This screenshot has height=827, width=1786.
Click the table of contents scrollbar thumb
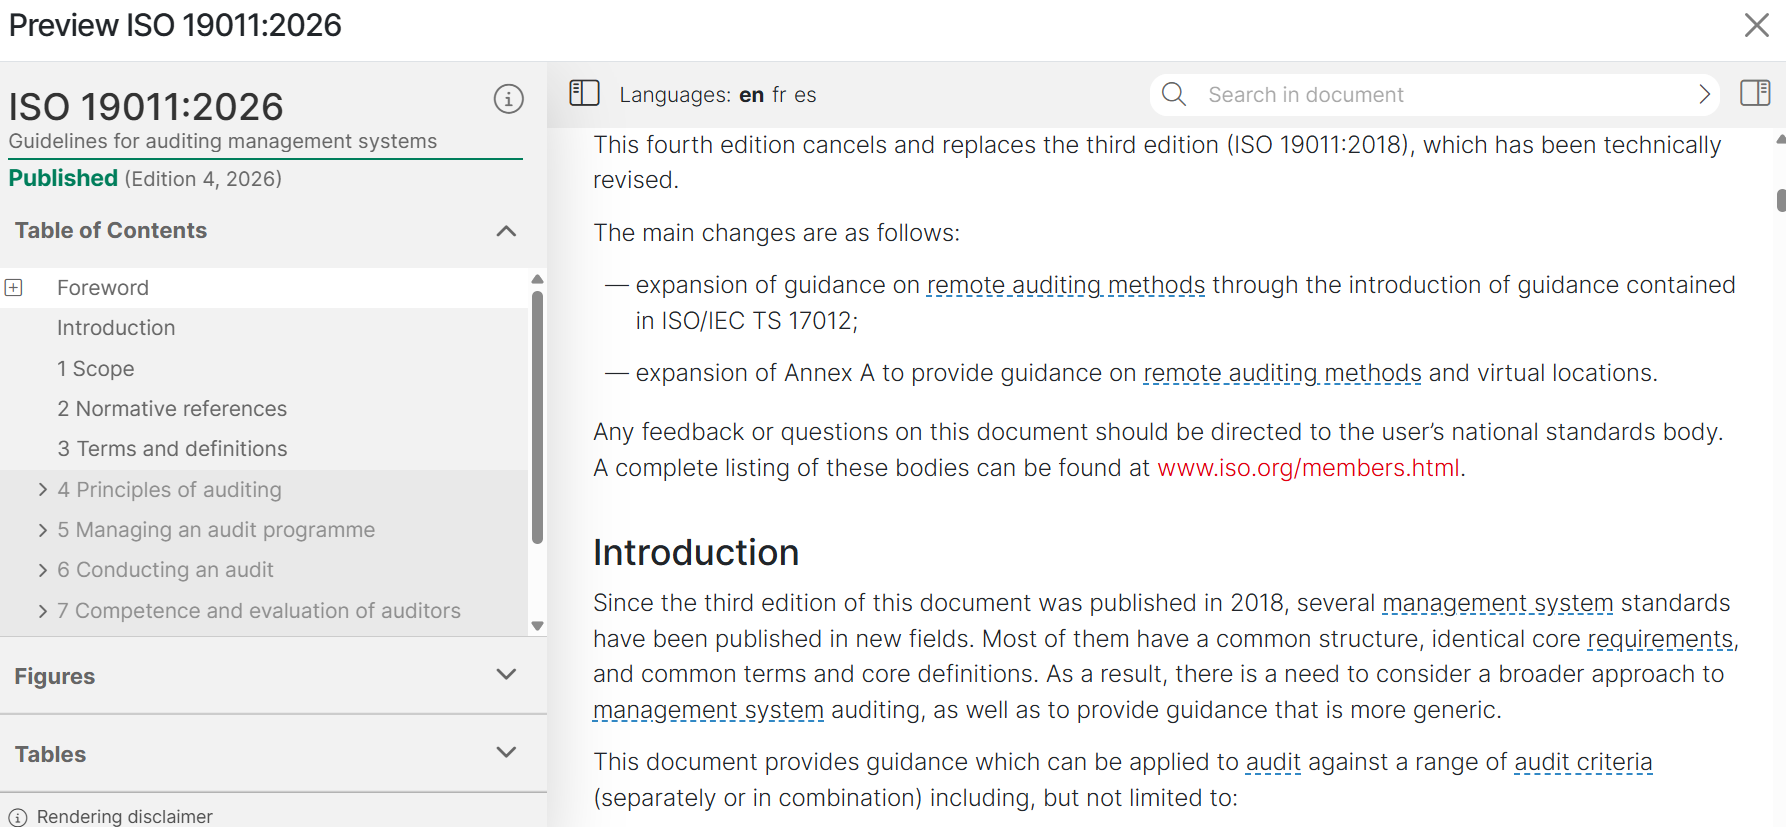pos(537,416)
